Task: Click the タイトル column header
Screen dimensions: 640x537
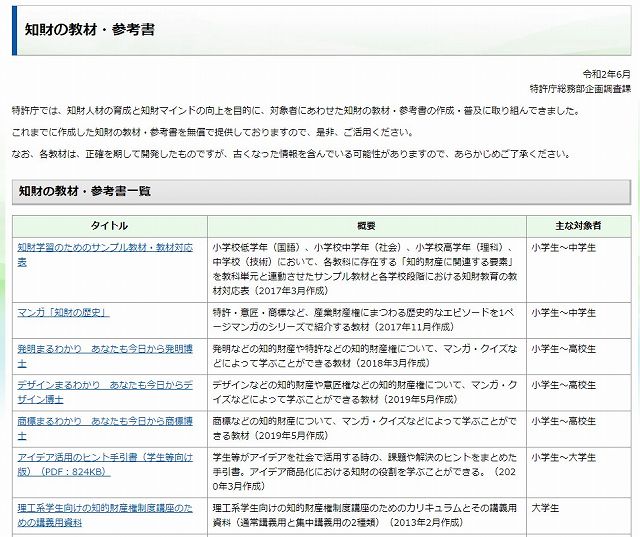Action: (109, 226)
